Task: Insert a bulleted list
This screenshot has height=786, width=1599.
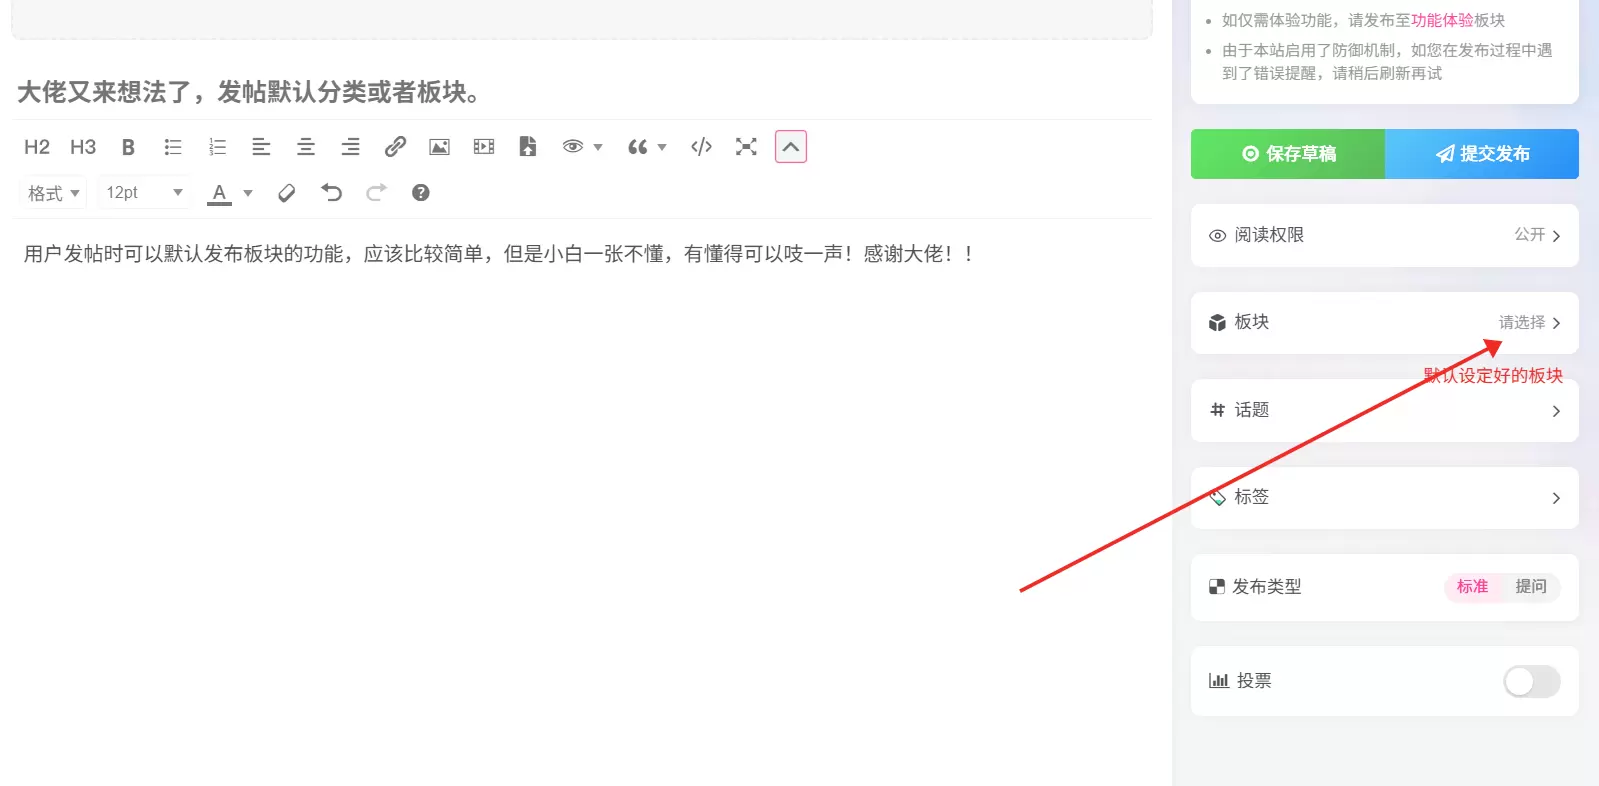Action: [172, 147]
